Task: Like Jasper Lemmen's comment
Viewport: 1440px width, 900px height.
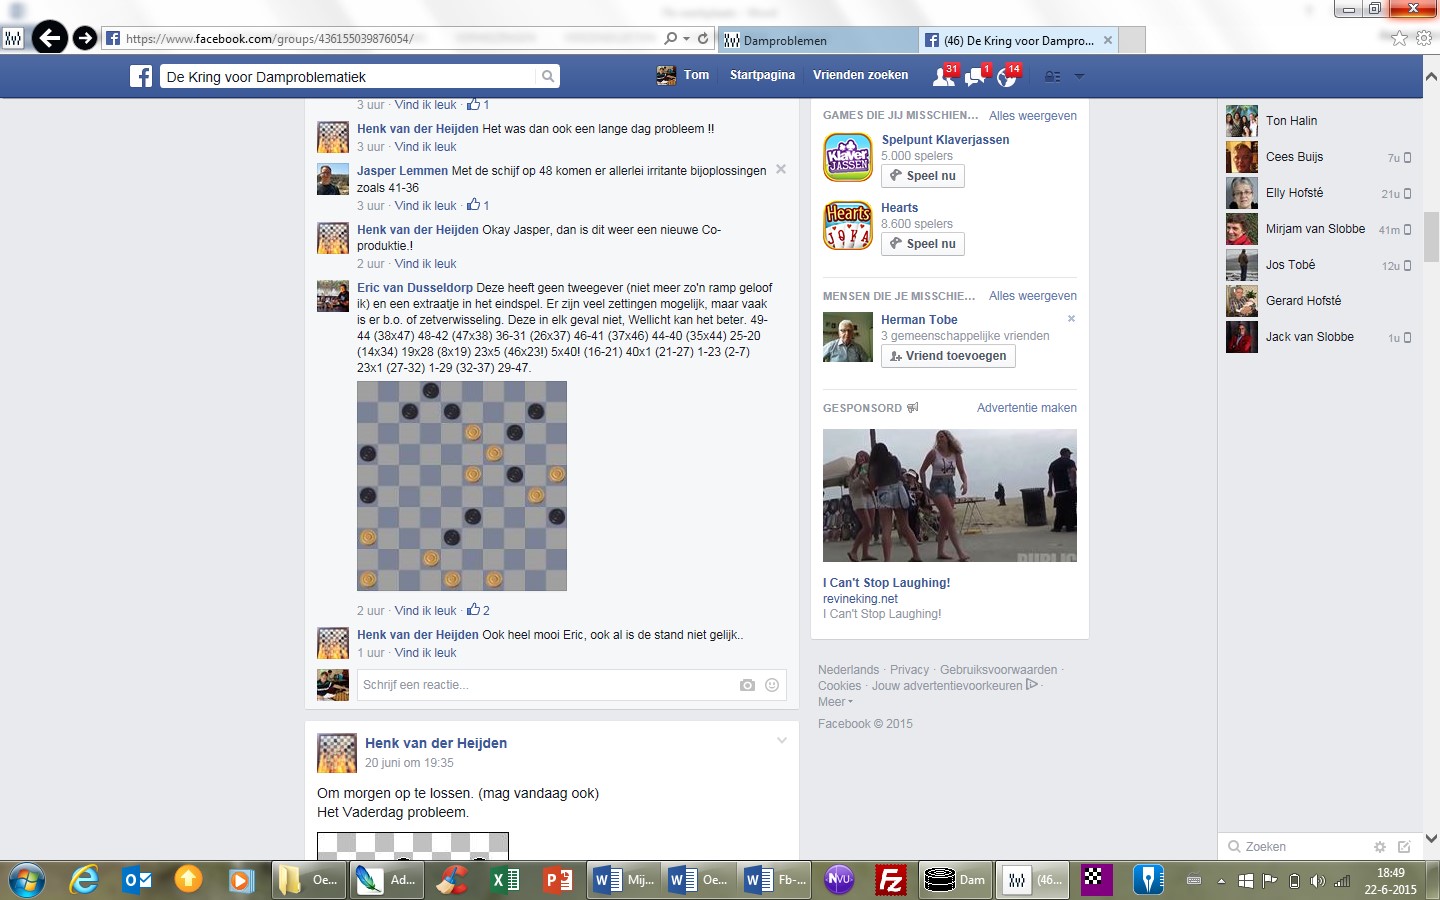Action: click(x=425, y=206)
